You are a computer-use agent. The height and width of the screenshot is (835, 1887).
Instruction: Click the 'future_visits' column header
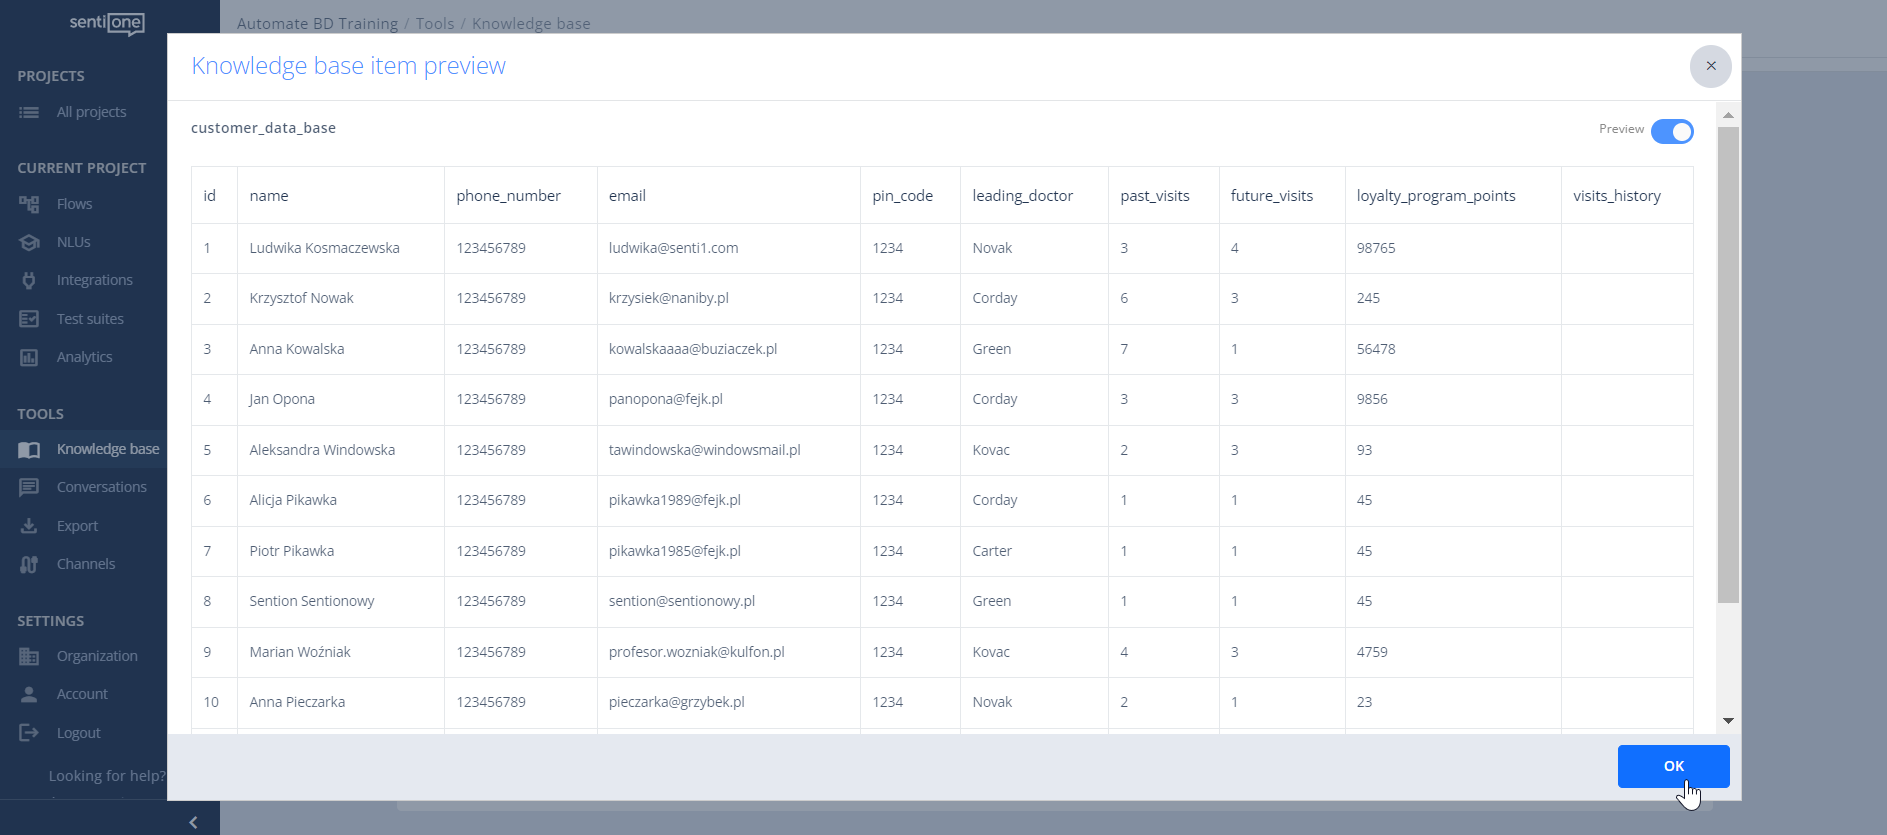[x=1271, y=196]
